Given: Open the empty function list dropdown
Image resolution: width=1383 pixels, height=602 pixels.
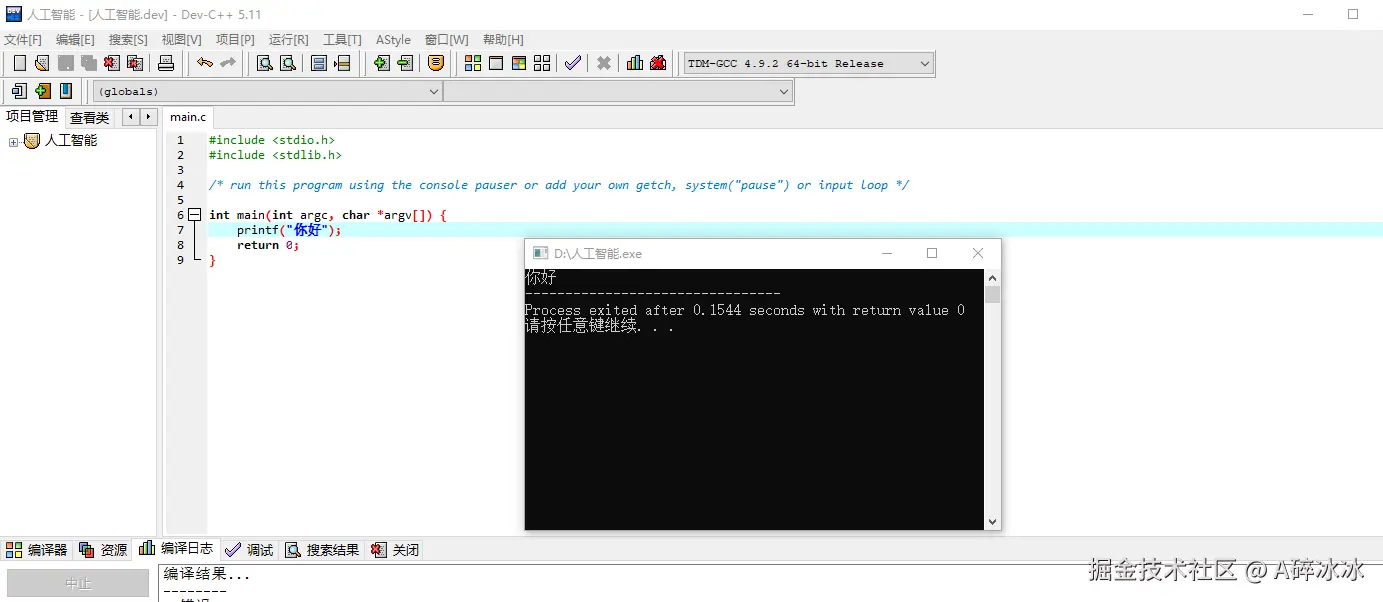Looking at the screenshot, I should coord(618,91).
